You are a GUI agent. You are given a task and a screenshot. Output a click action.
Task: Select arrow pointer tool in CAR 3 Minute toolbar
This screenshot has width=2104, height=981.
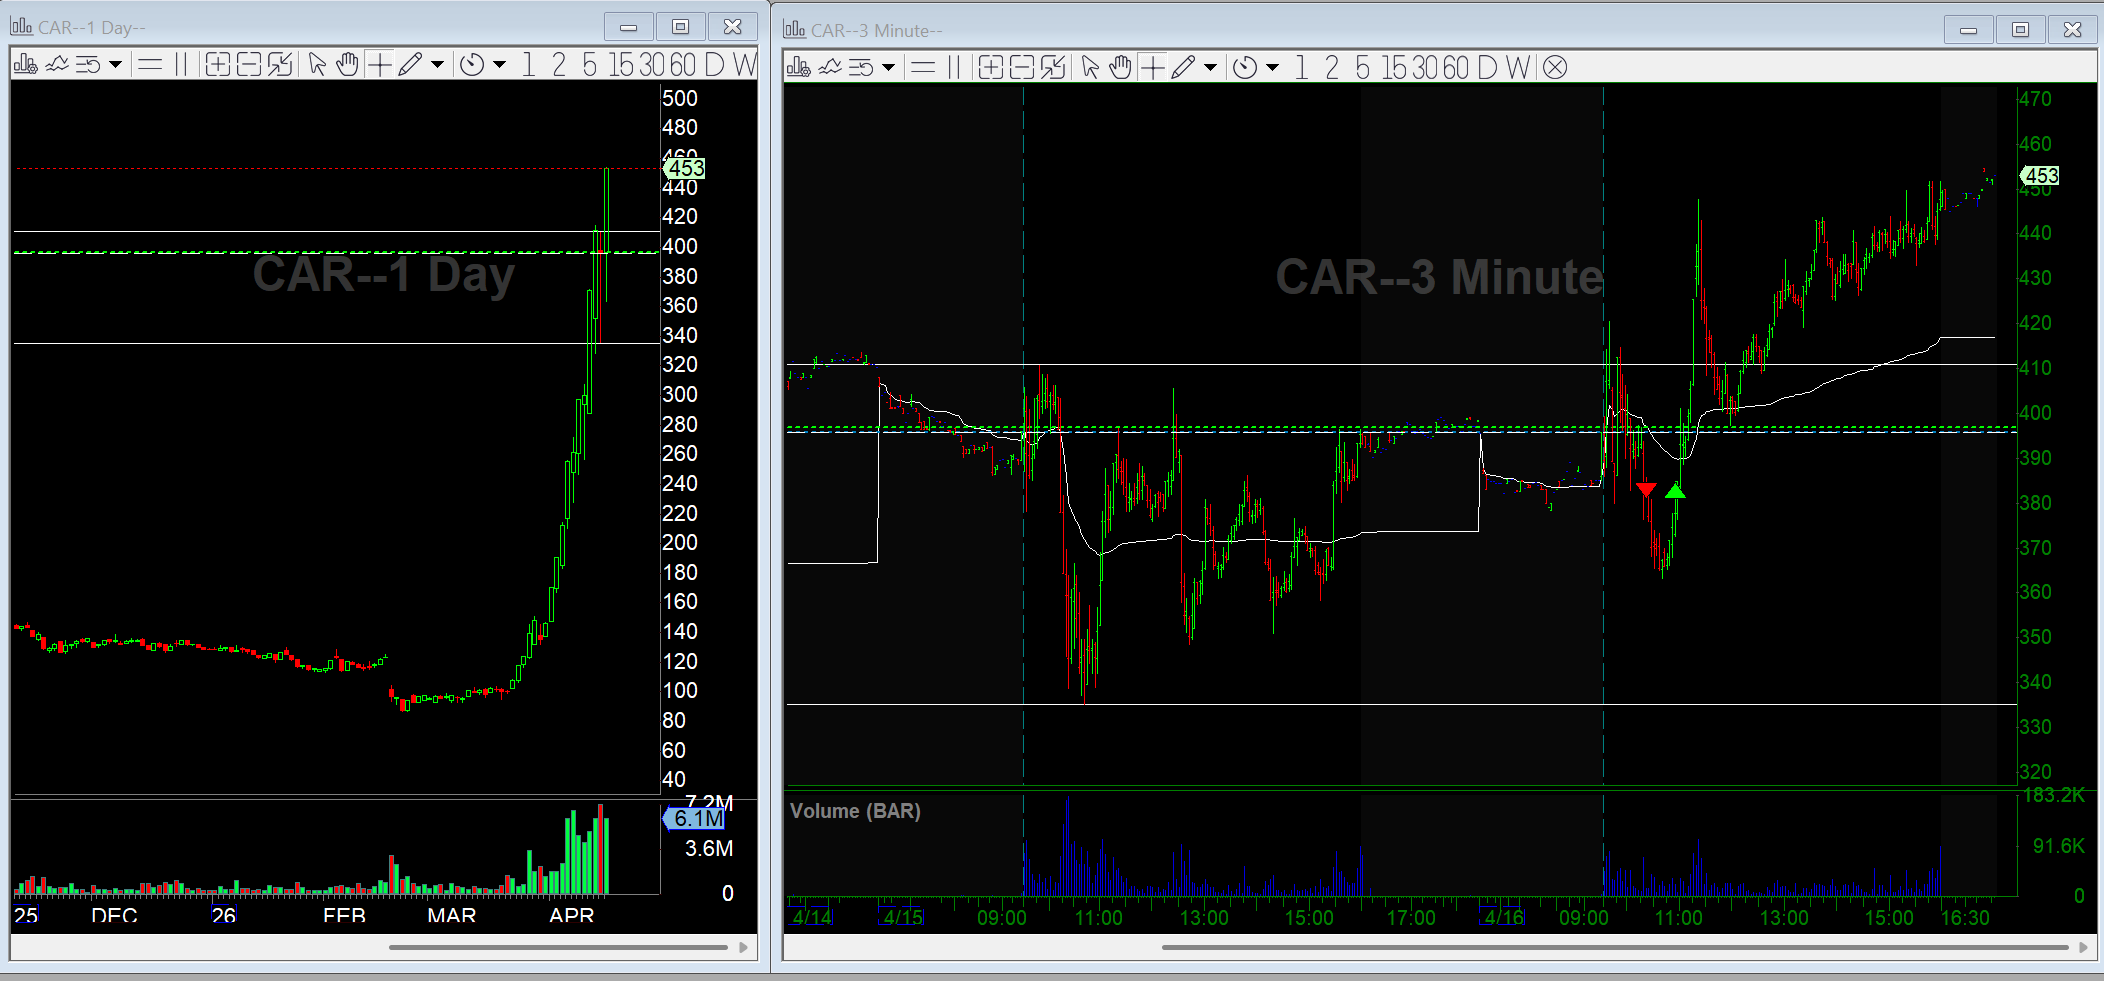1090,67
